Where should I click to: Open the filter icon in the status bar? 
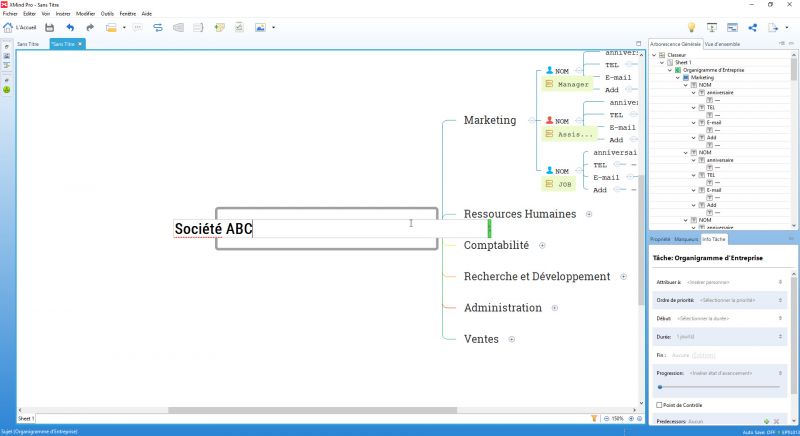(594, 418)
